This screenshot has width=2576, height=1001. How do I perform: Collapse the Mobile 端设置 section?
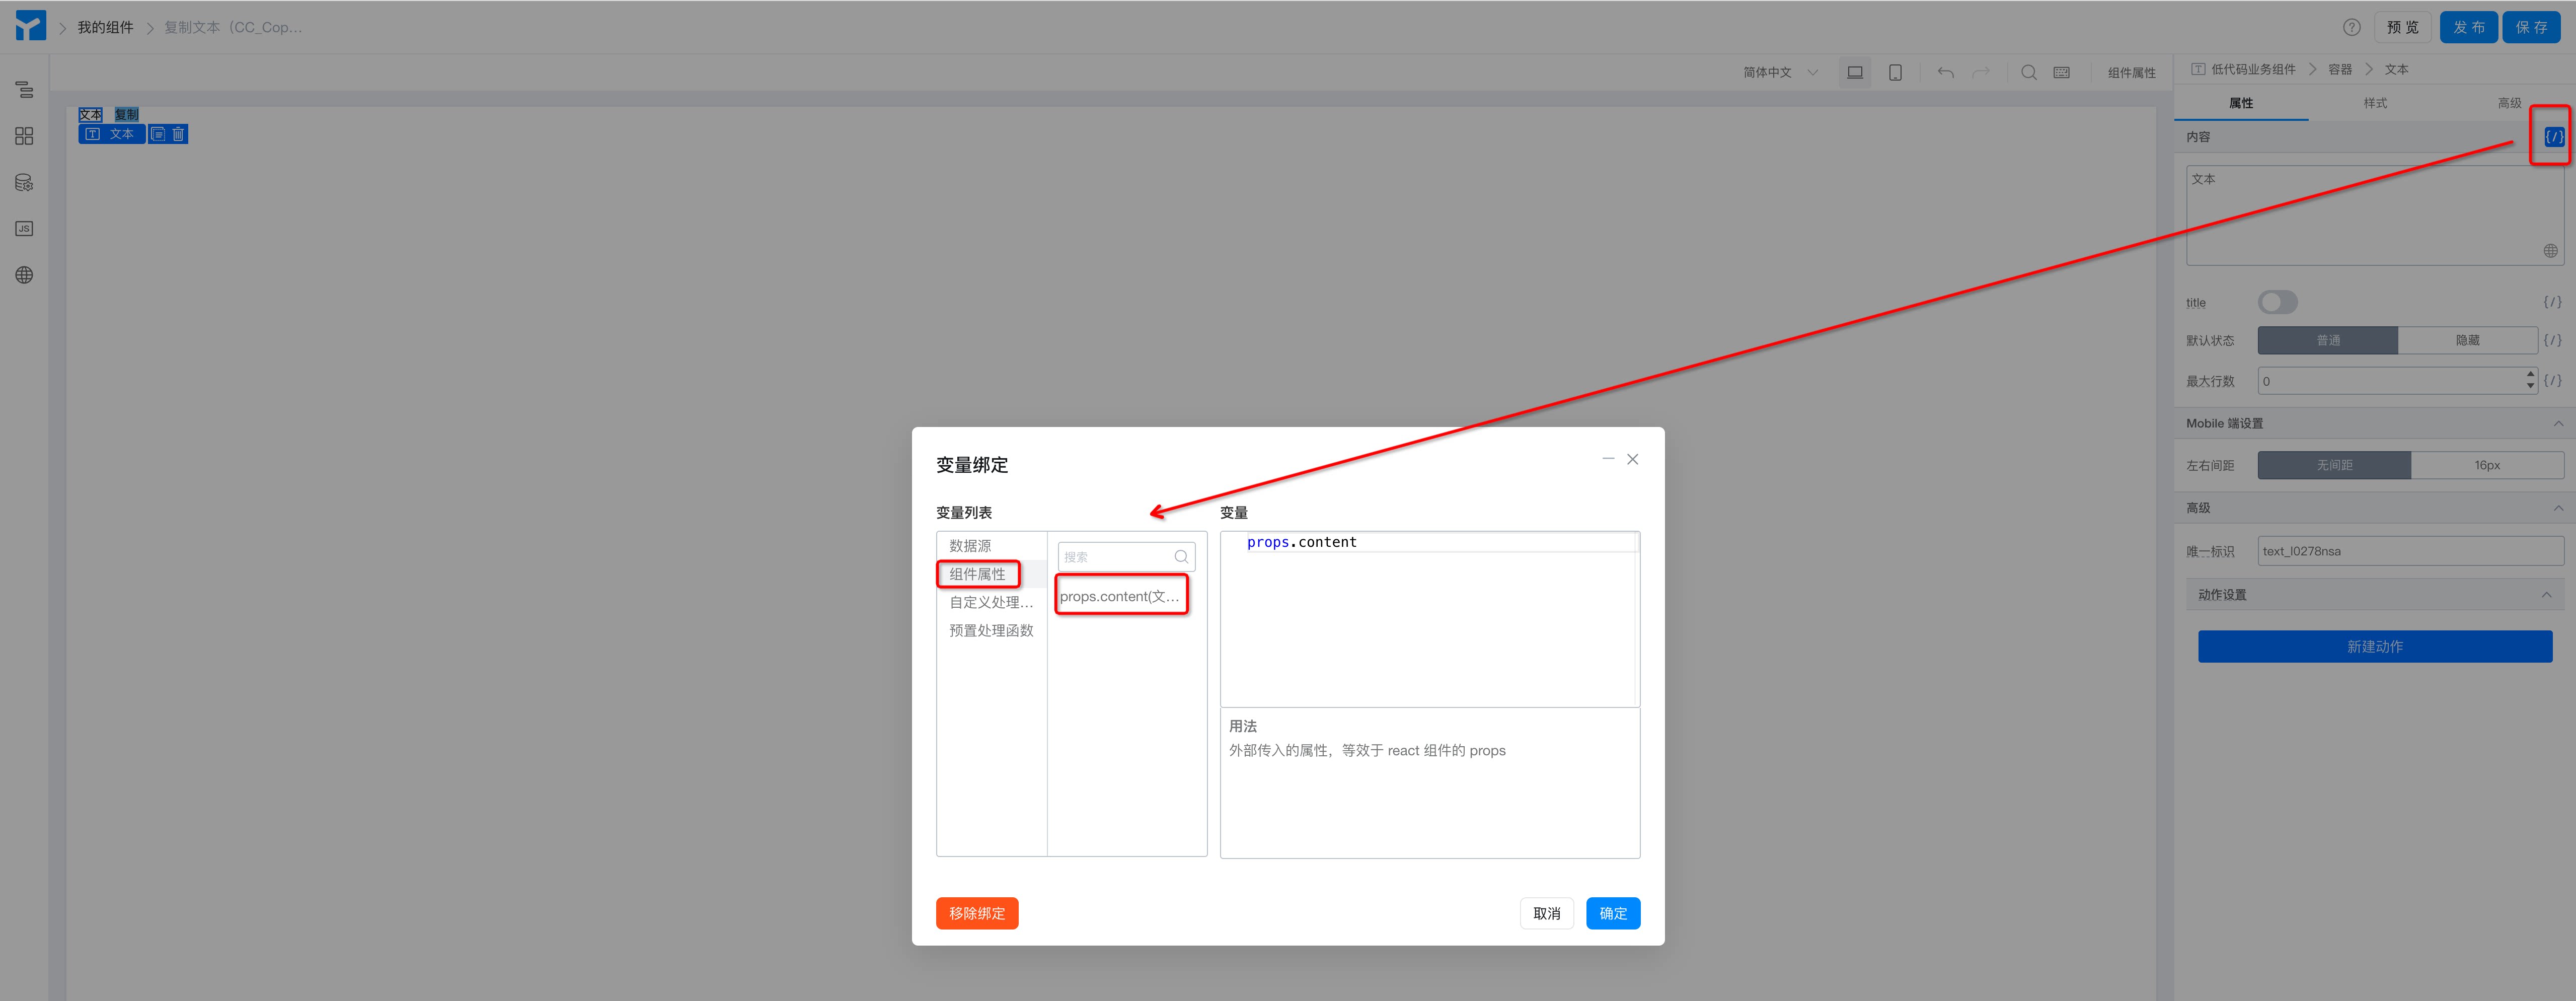tap(2557, 423)
